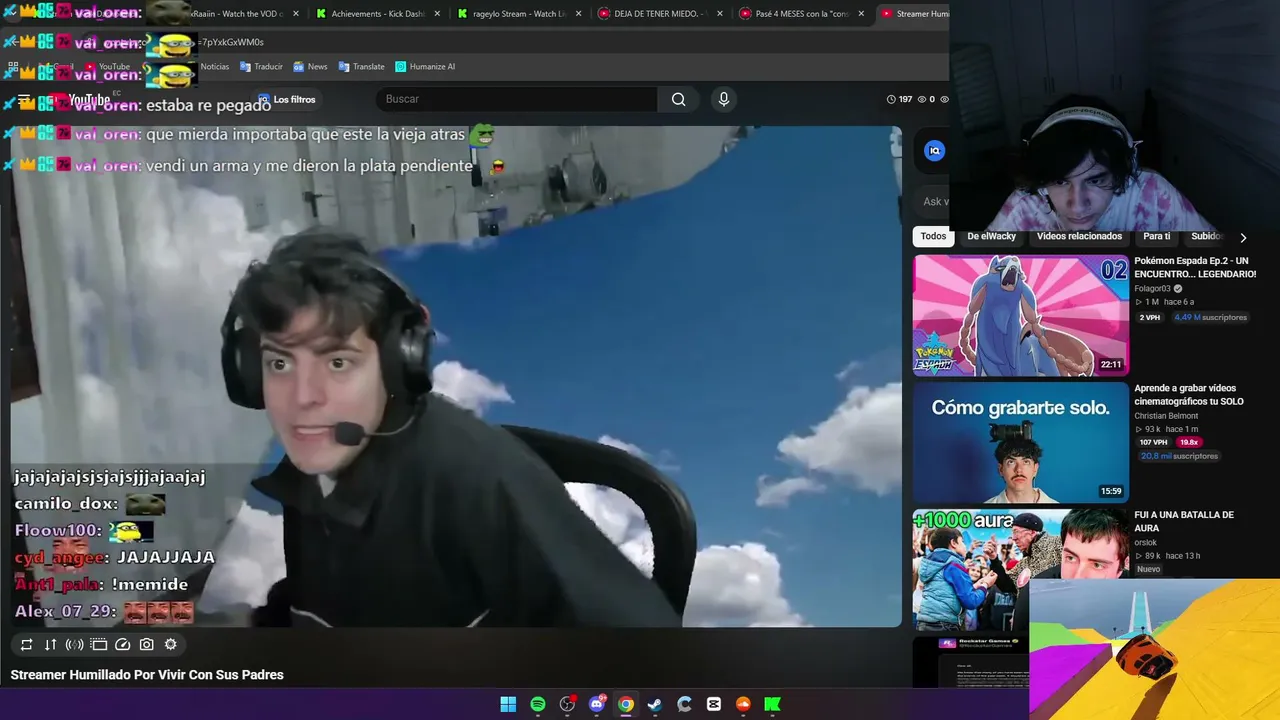The width and height of the screenshot is (1280, 720).
Task: Open the Pokémon Espada Ep.2 video thumbnail
Action: click(1021, 315)
